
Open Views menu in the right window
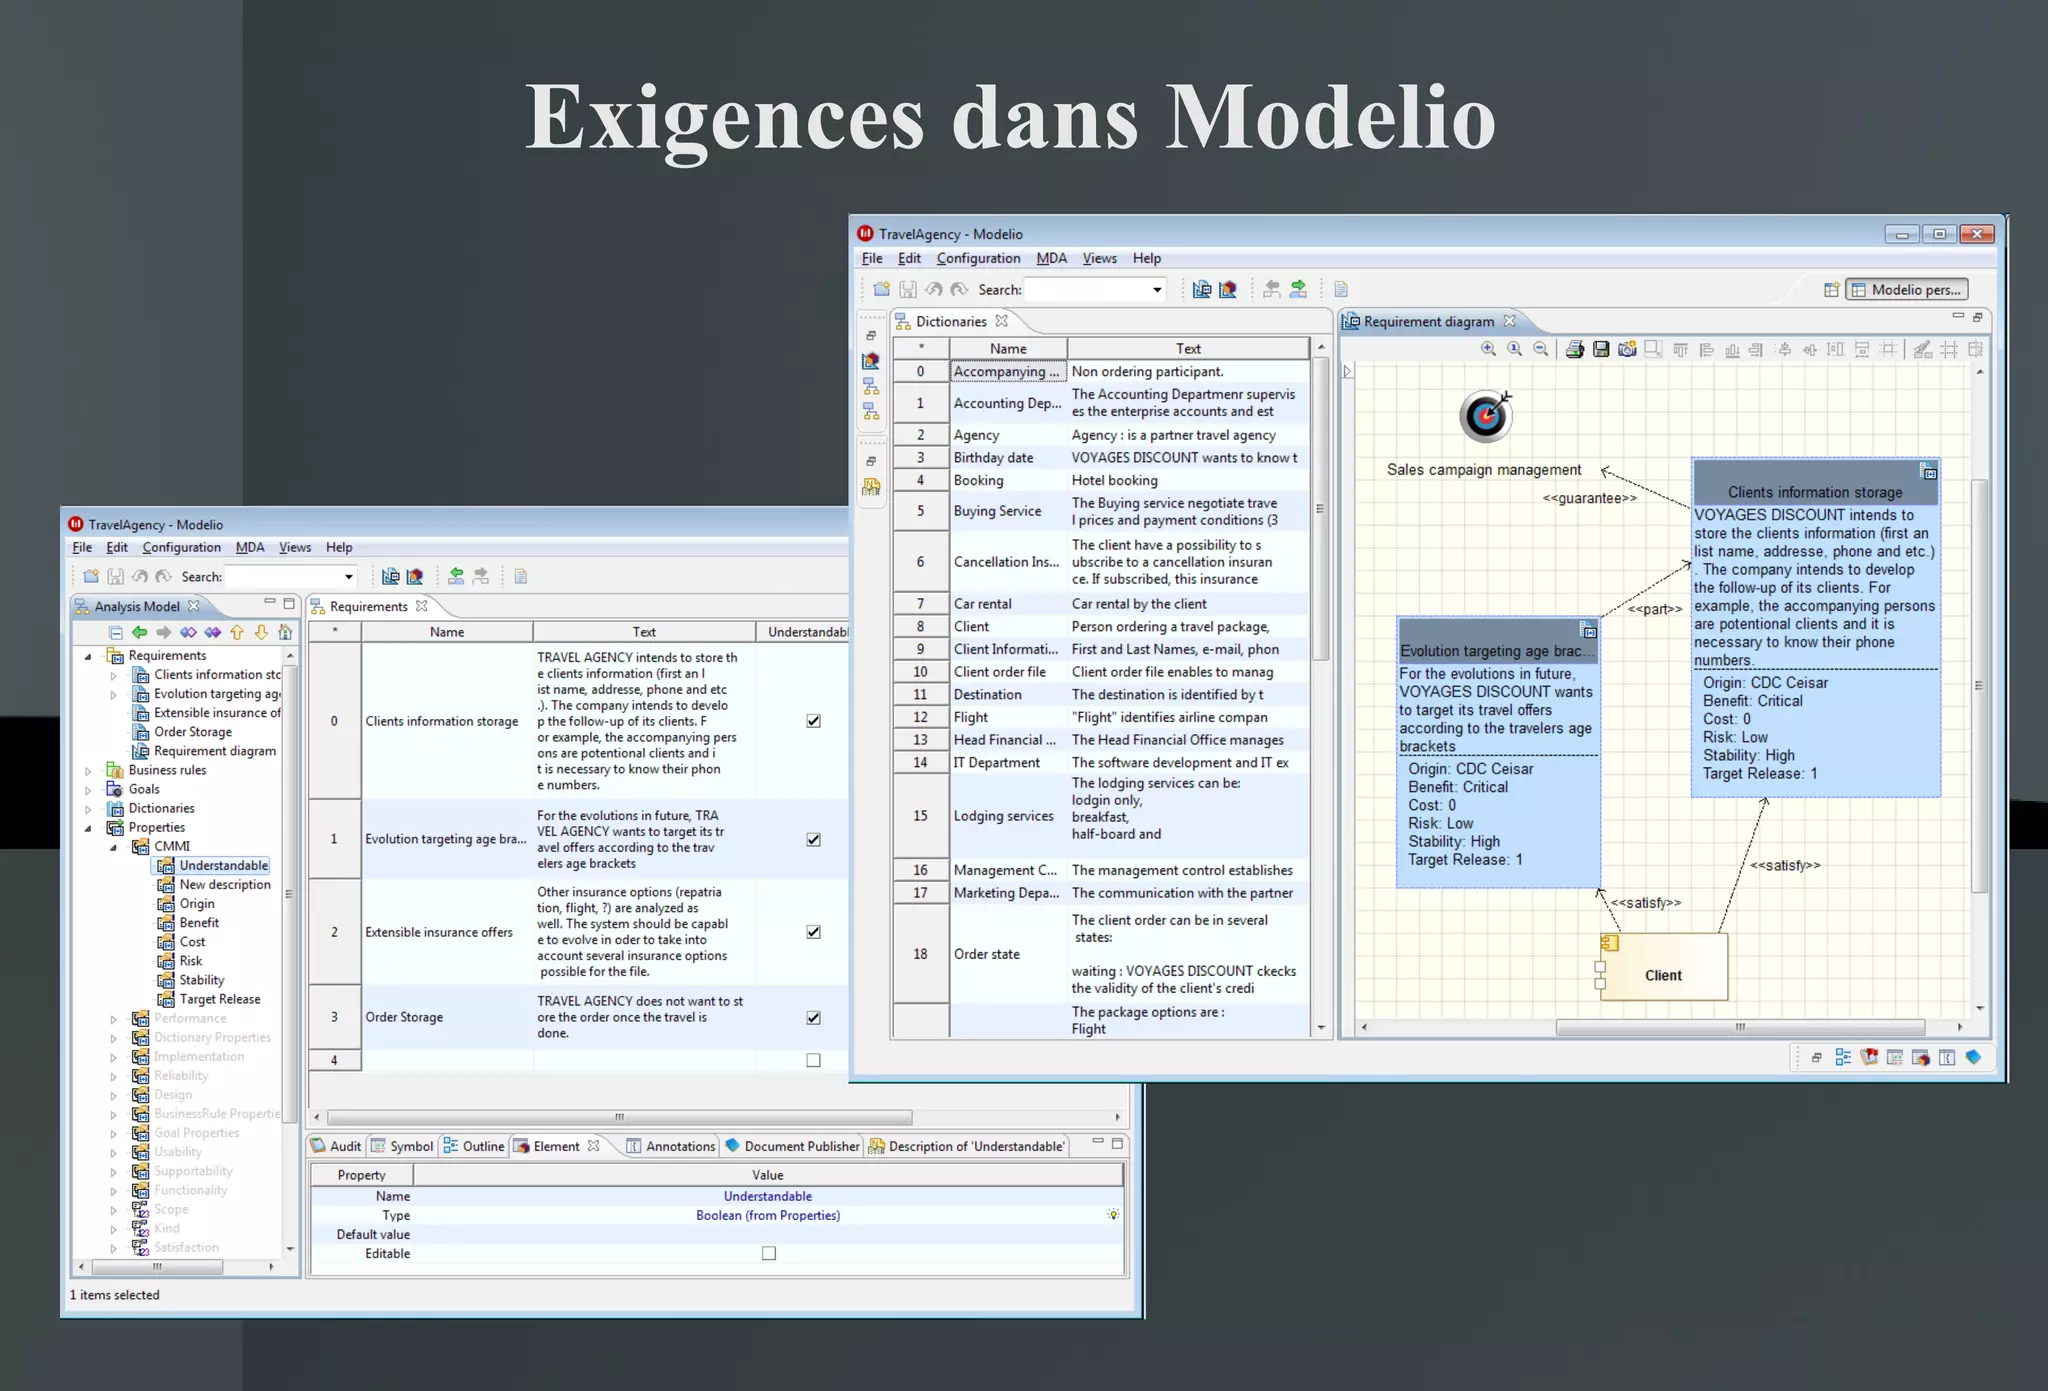tap(1100, 258)
